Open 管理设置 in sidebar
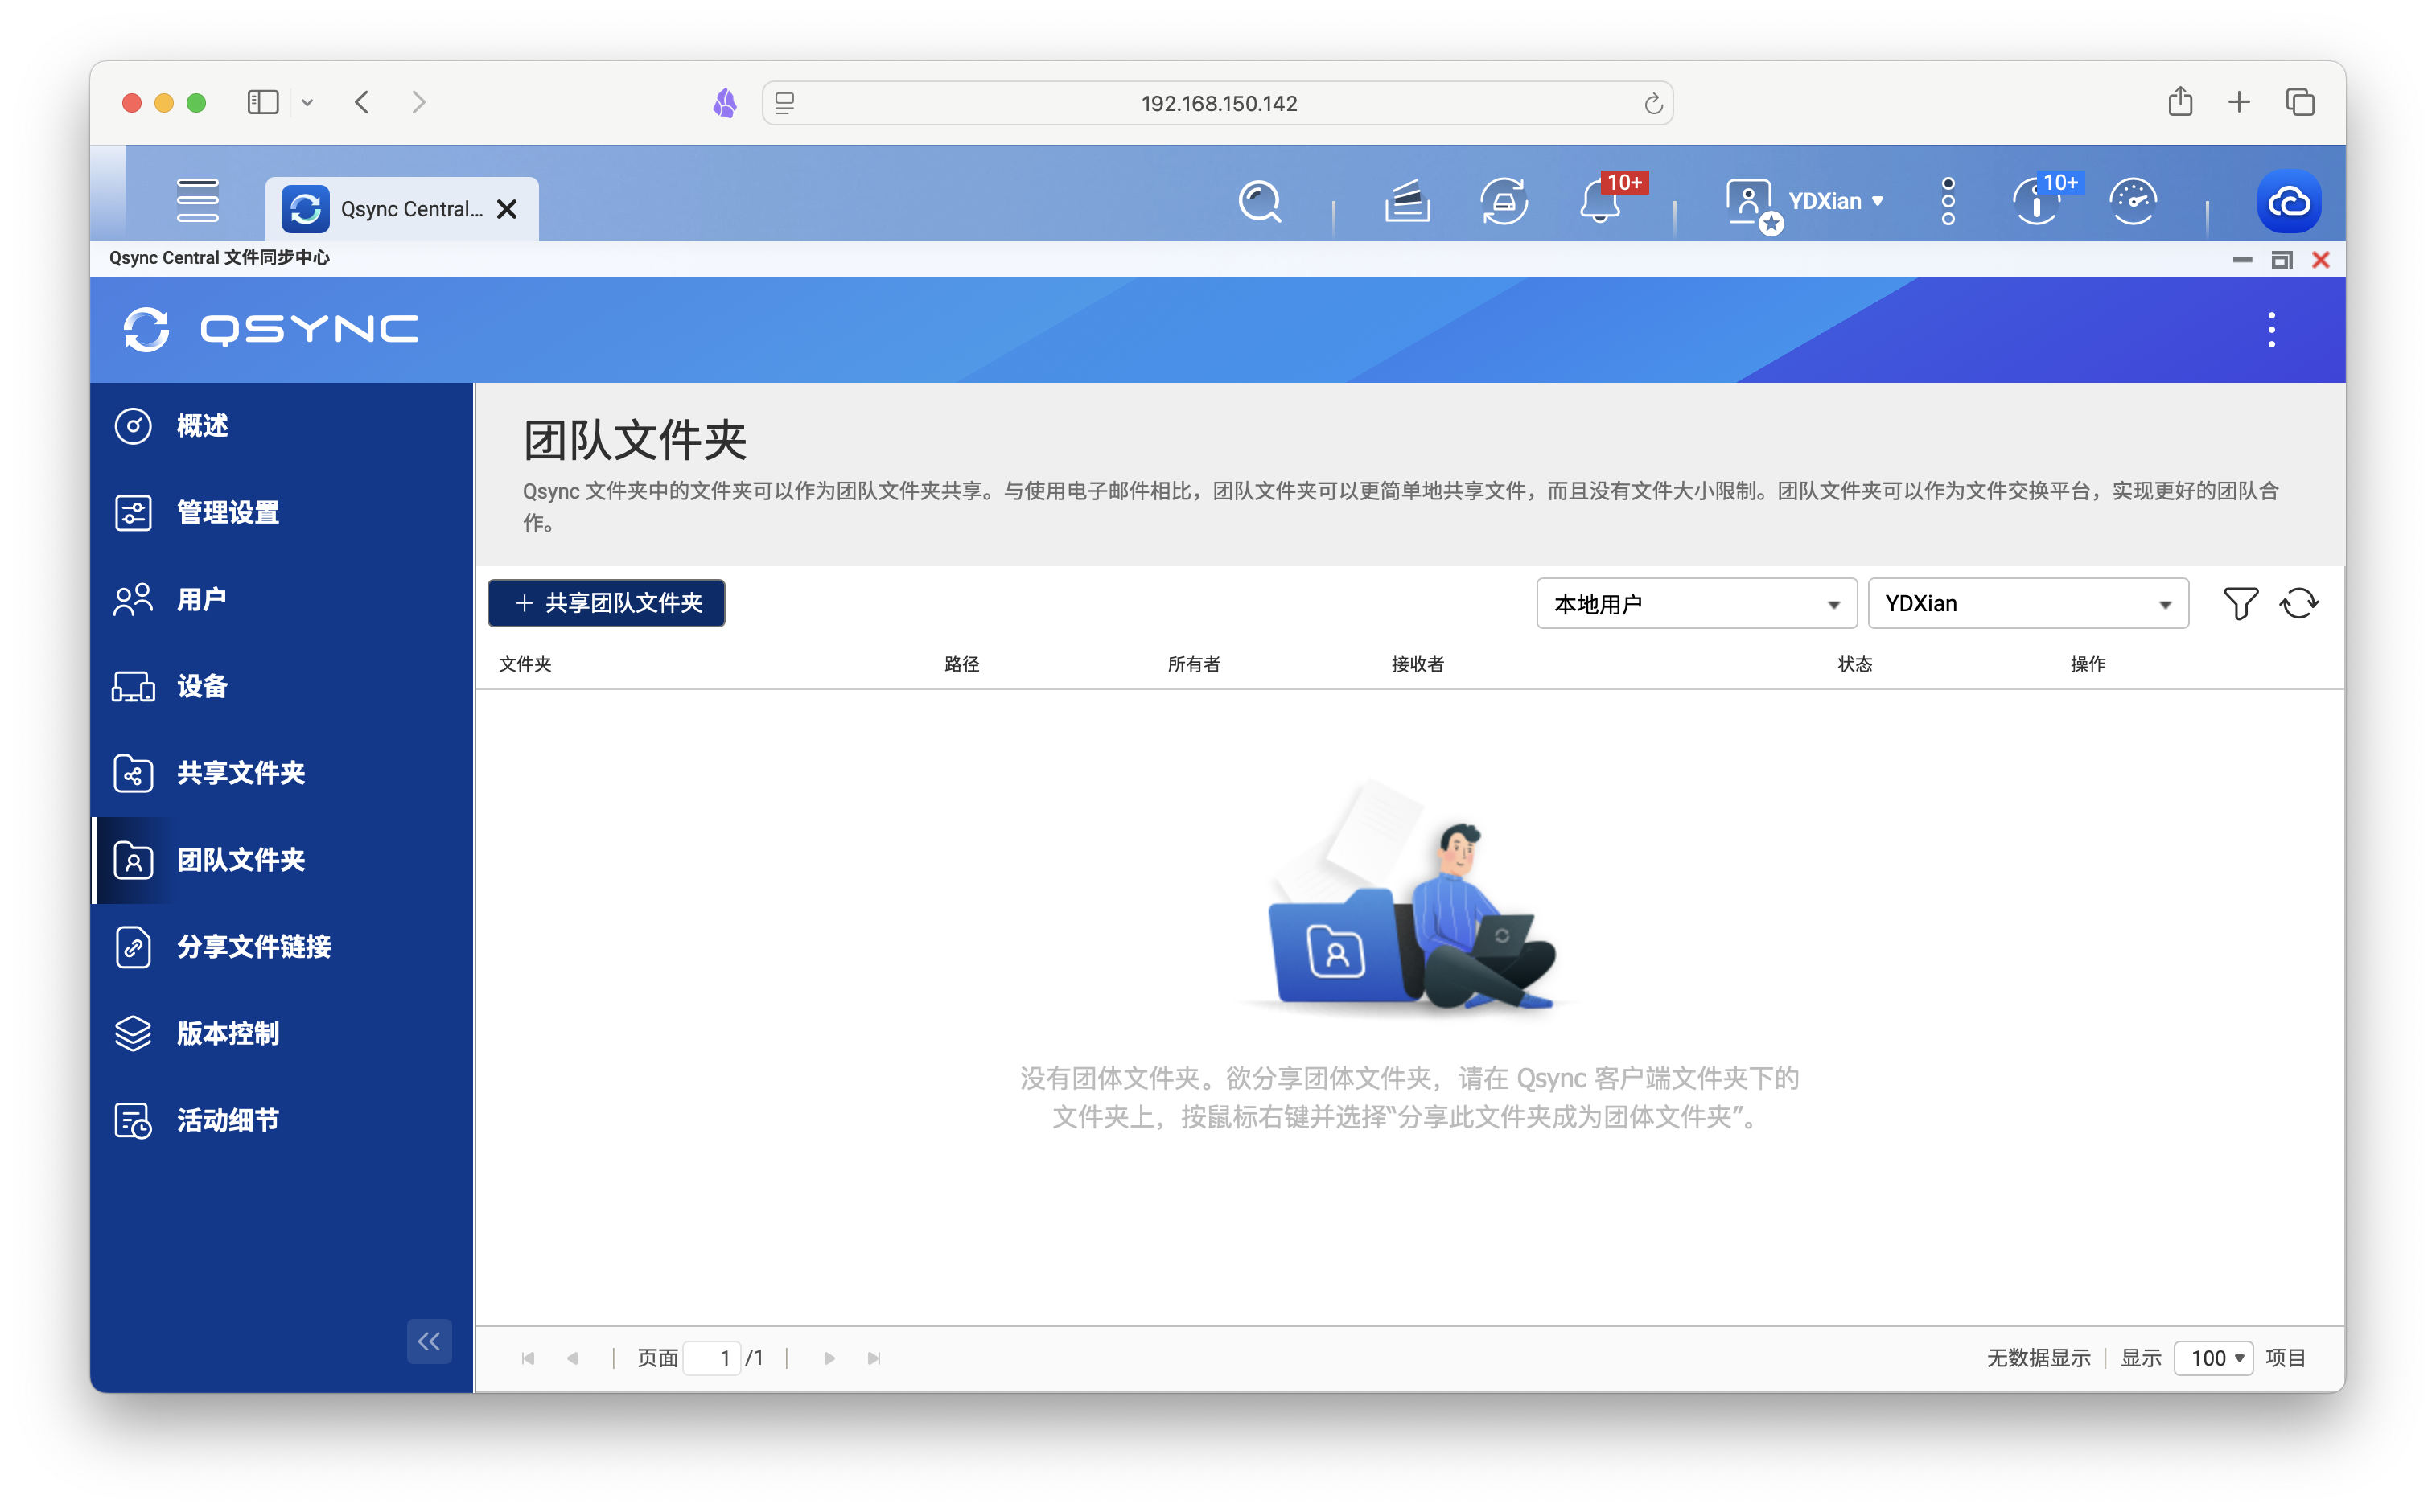Screen dimensions: 2436x1512 click(282, 512)
